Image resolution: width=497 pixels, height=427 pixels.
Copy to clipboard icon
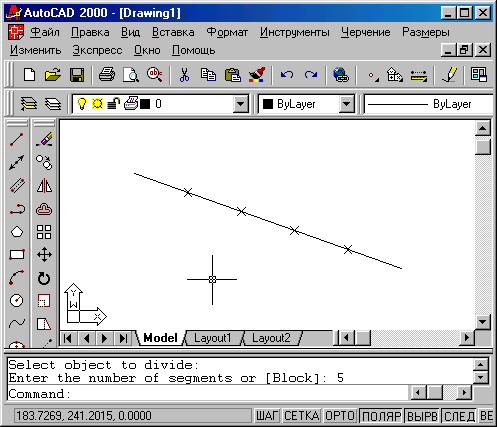208,75
